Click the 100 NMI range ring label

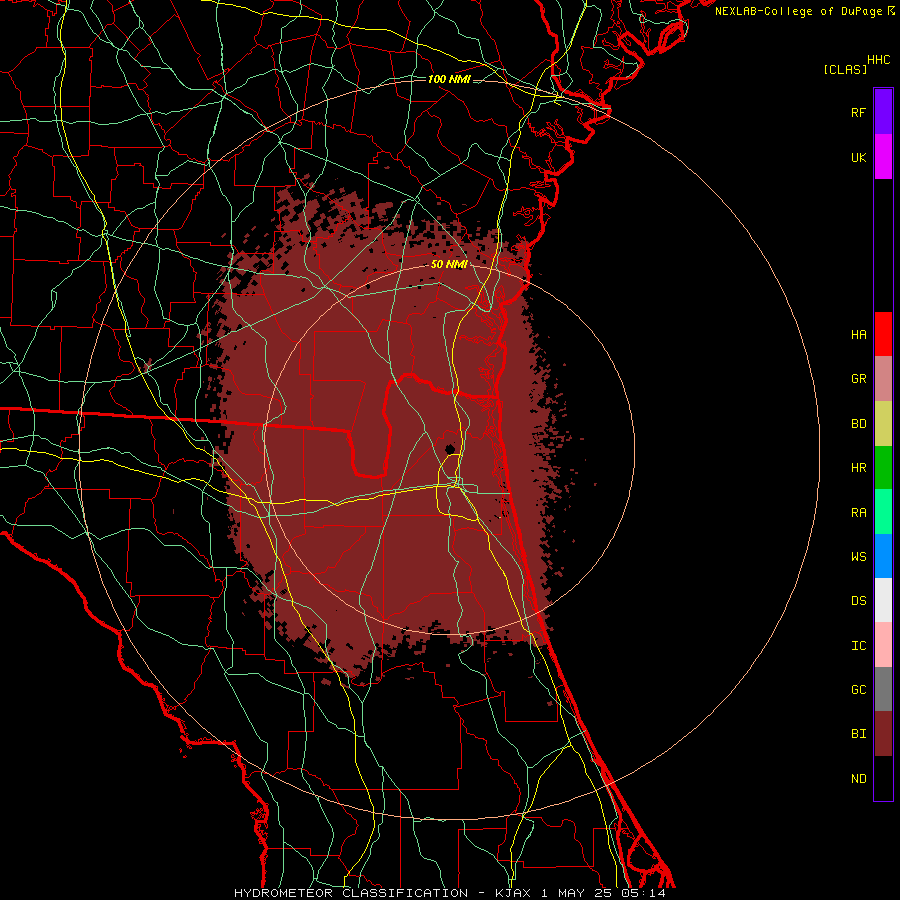449,79
